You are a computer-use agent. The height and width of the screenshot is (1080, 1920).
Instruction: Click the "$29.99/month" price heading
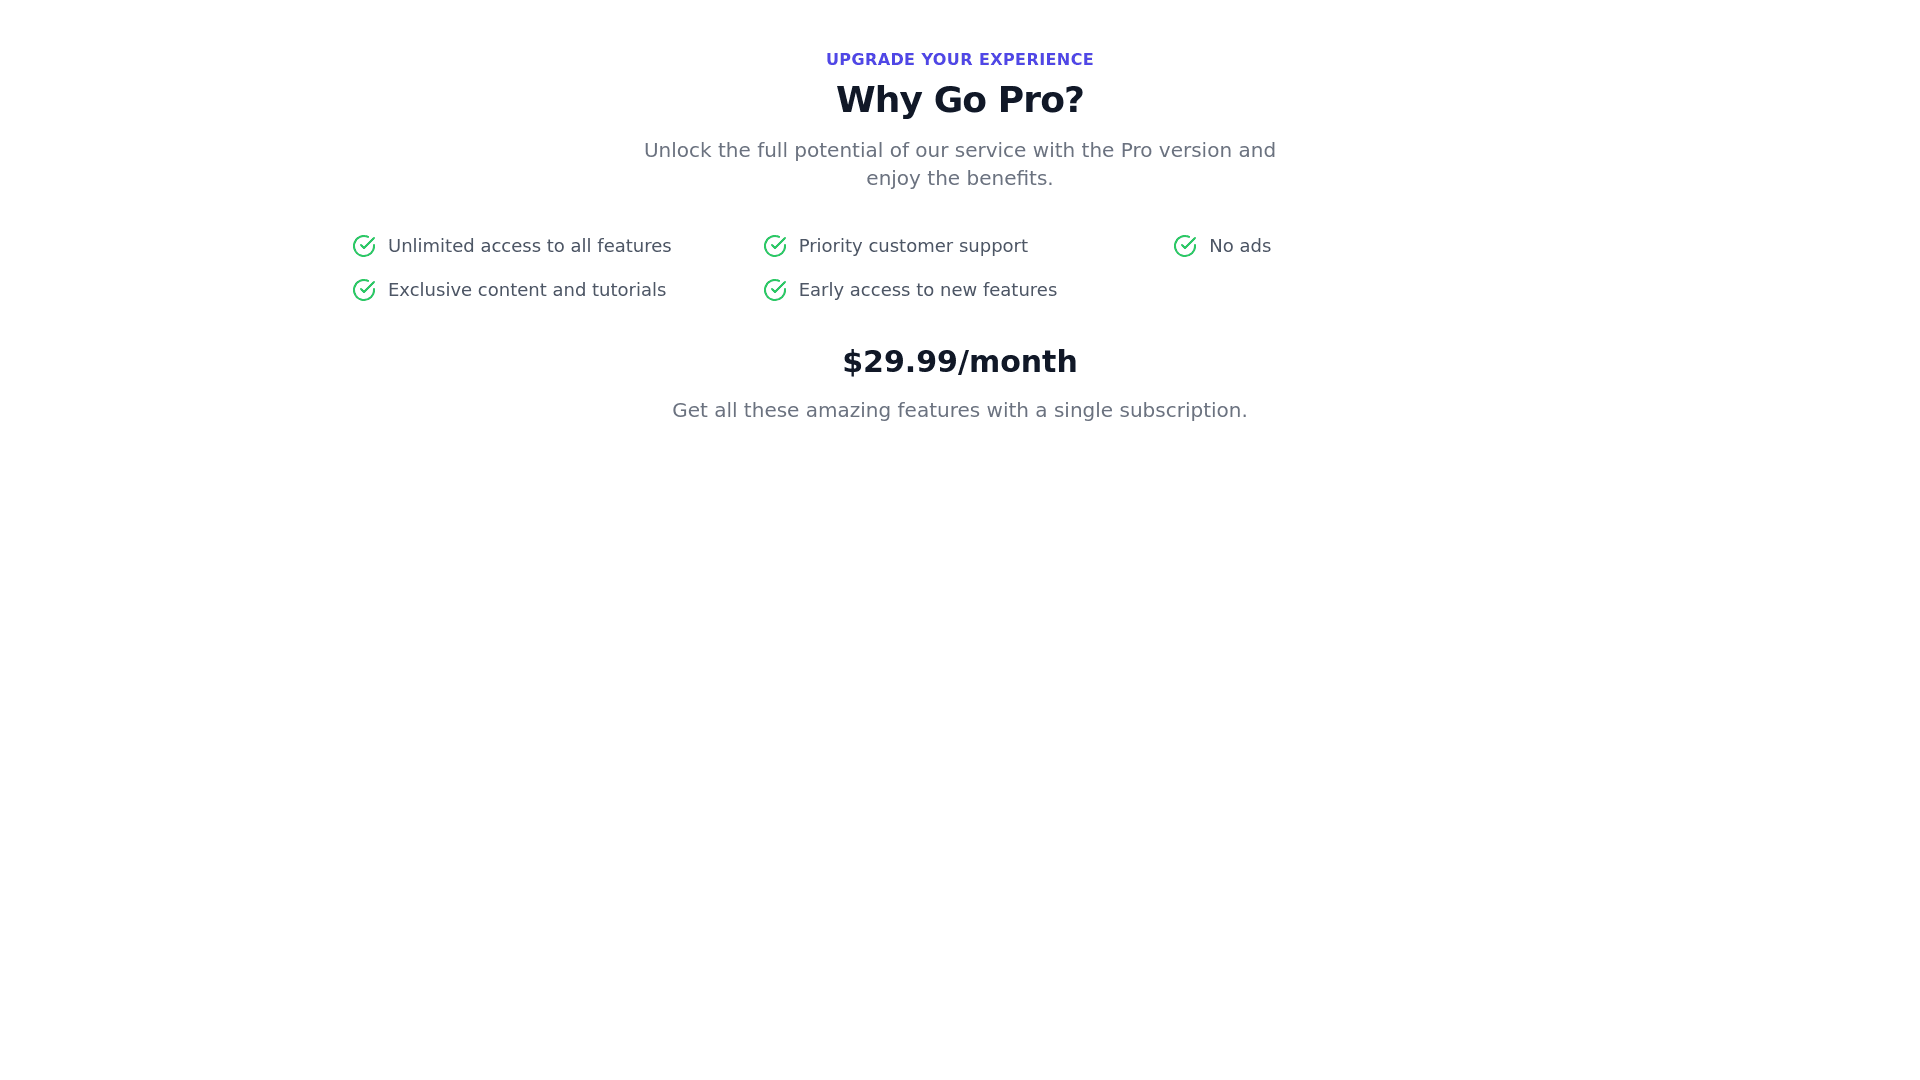[959, 362]
